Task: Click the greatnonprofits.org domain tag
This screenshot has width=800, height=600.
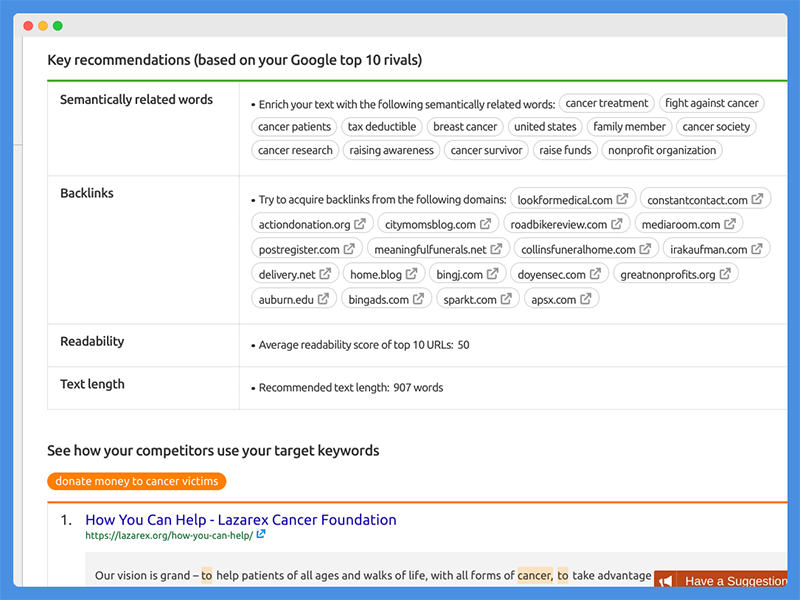Action: [676, 274]
